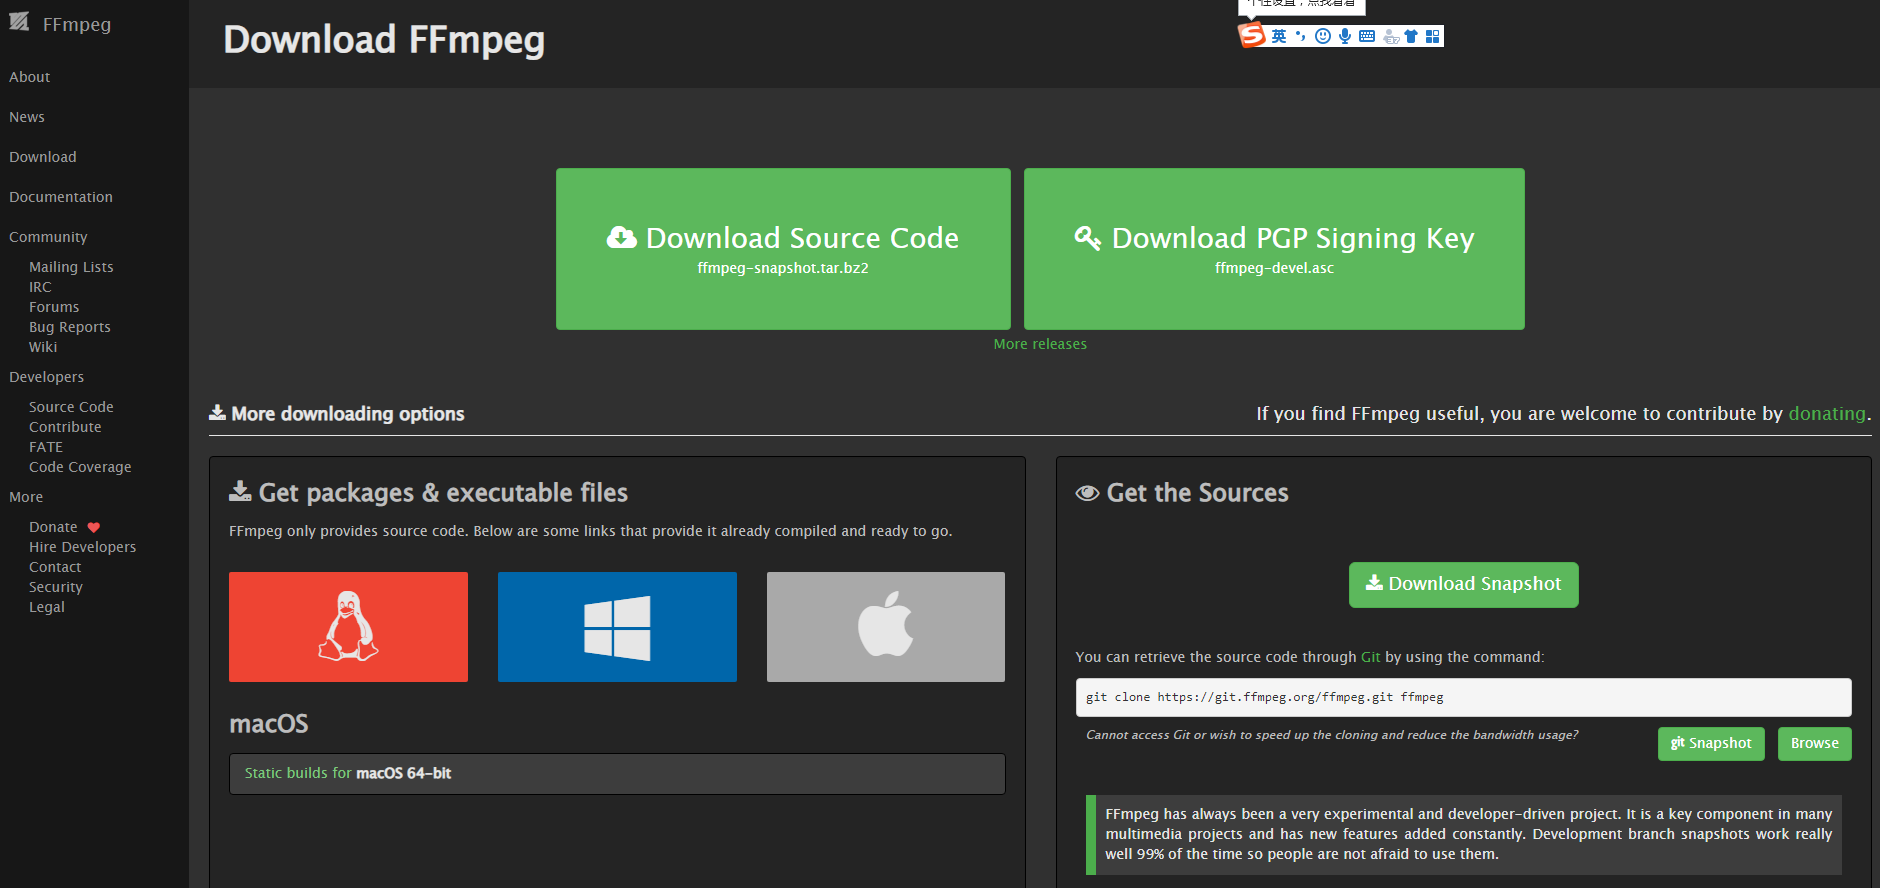Go to Bug Reports page
1880x888 pixels.
pos(70,327)
